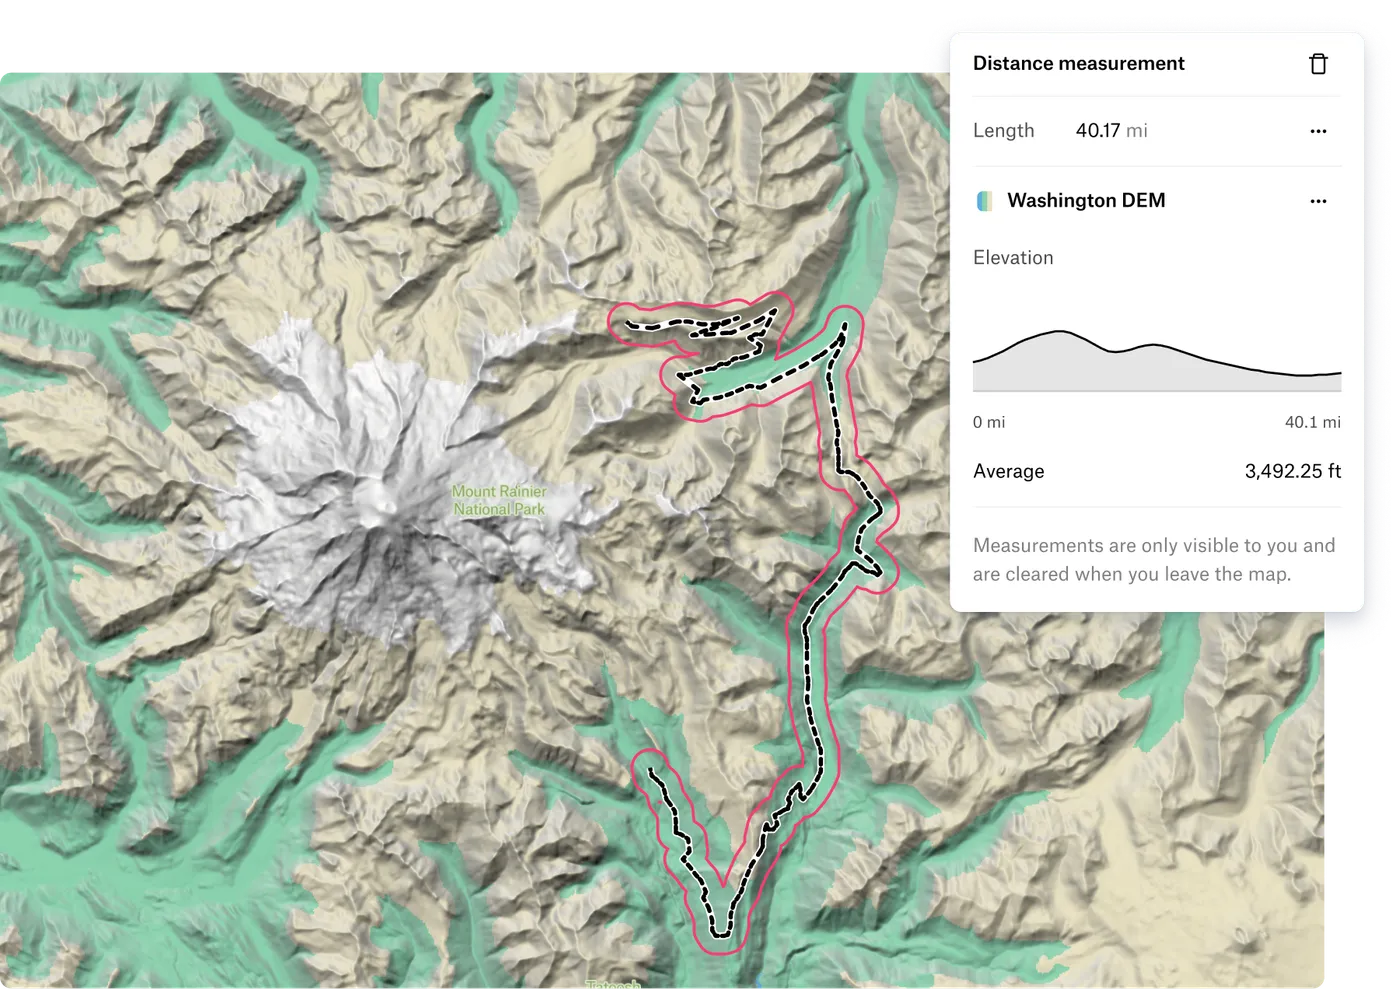Viewport: 1400px width, 989px height.
Task: Click the 0 mi chart axis label
Action: click(x=989, y=422)
